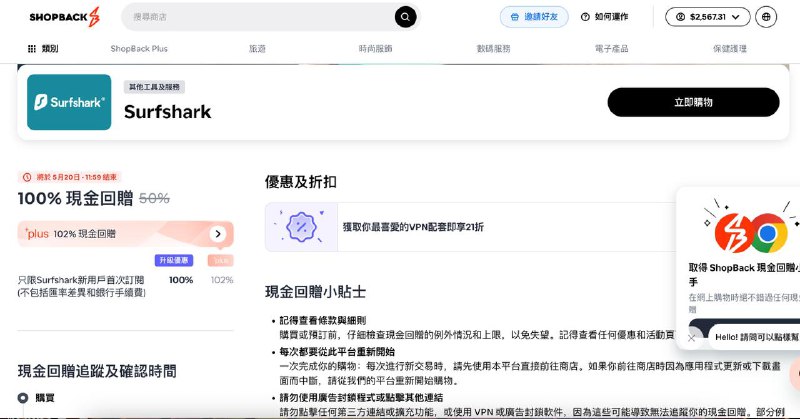This screenshot has width=800, height=419.
Task: Select the ShopBack Plus tab
Action: point(139,48)
